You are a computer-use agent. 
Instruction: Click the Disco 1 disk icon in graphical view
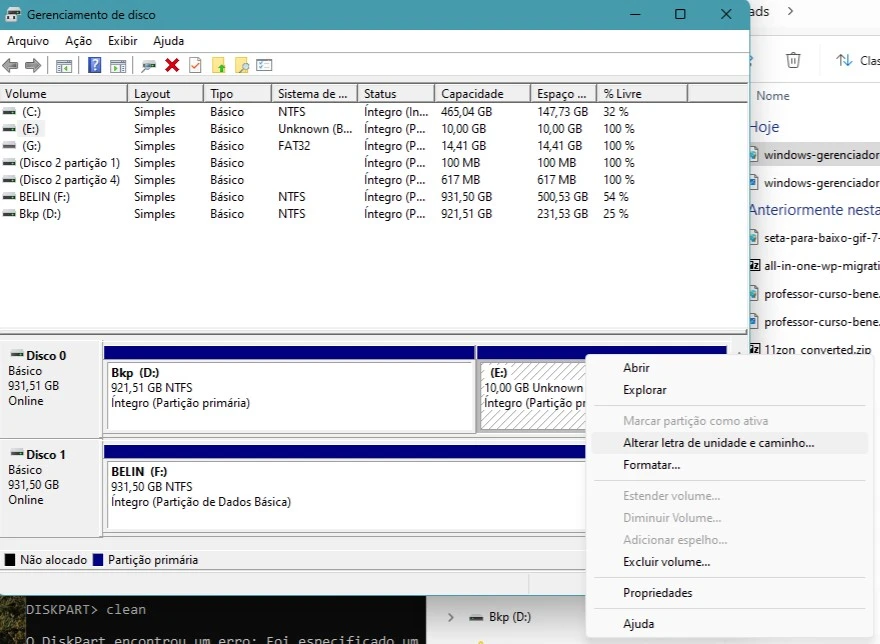pos(17,453)
